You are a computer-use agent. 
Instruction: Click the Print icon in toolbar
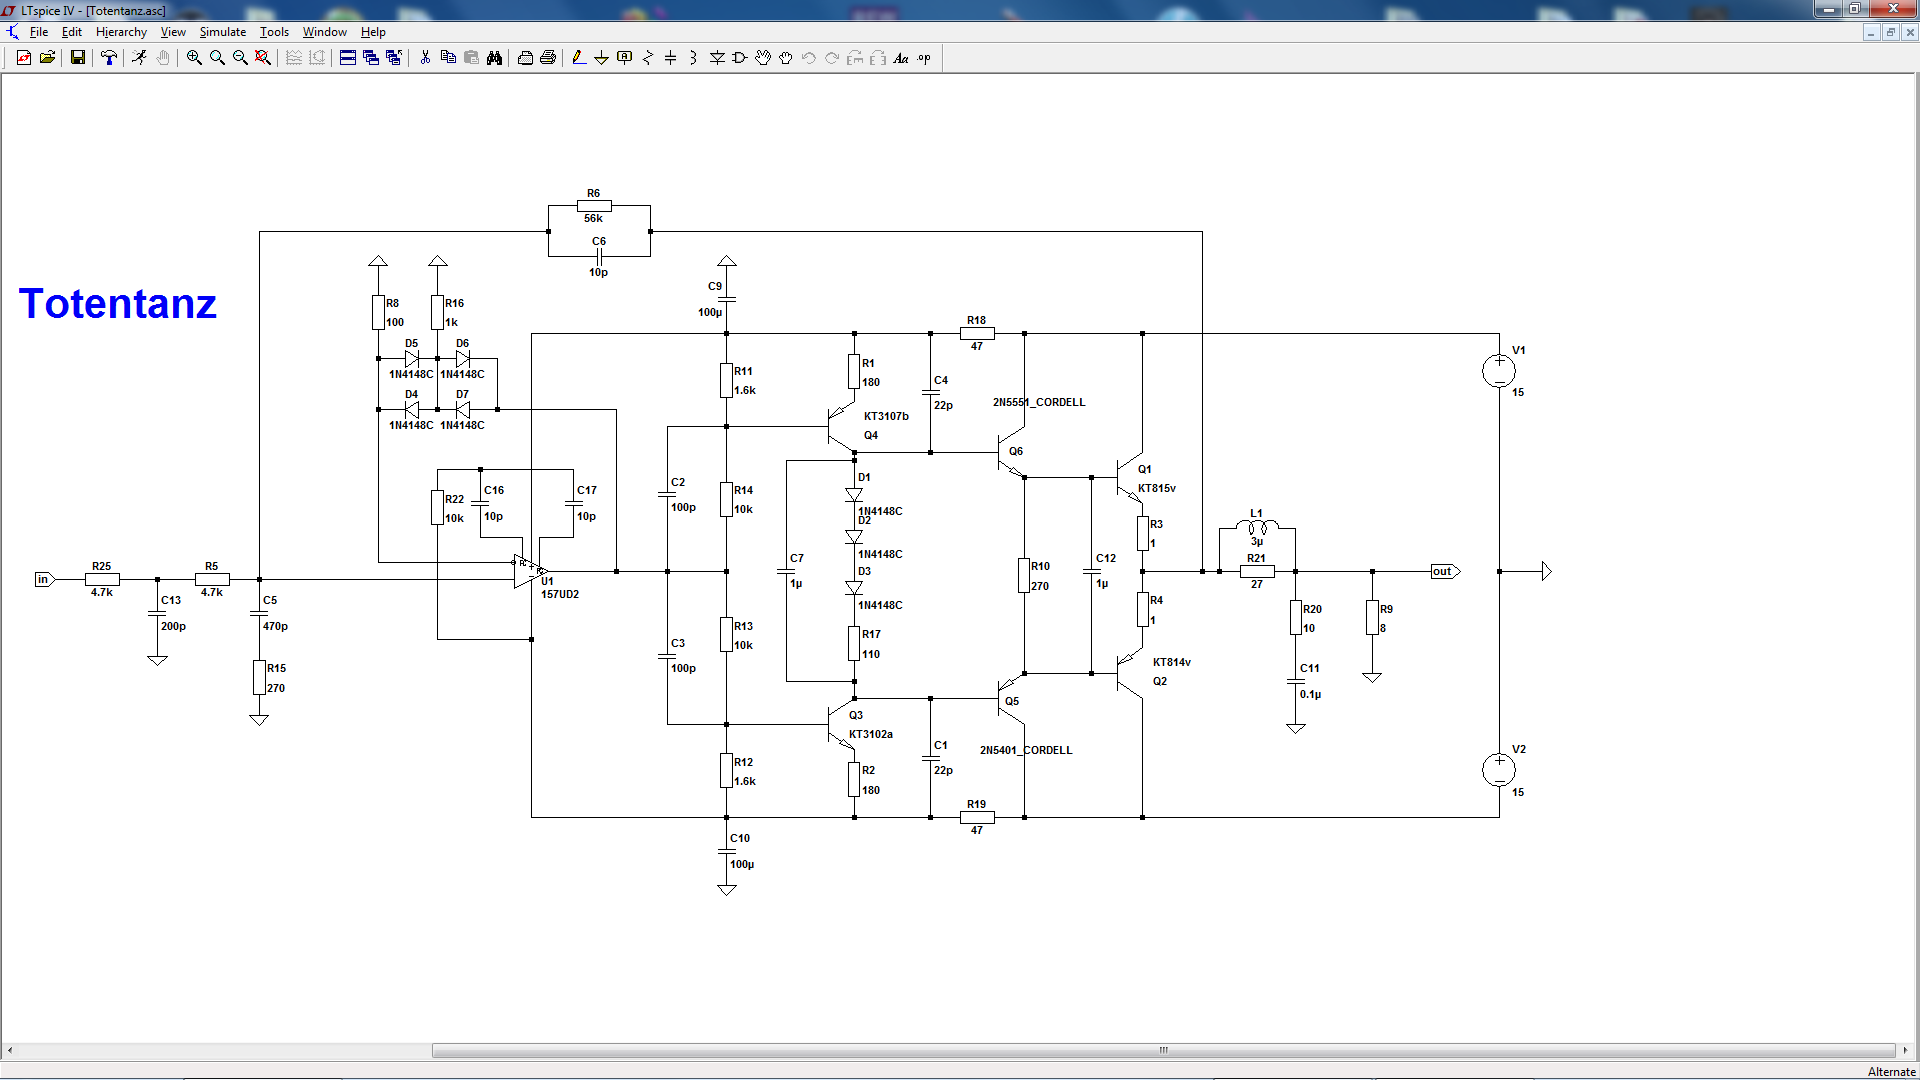click(548, 58)
